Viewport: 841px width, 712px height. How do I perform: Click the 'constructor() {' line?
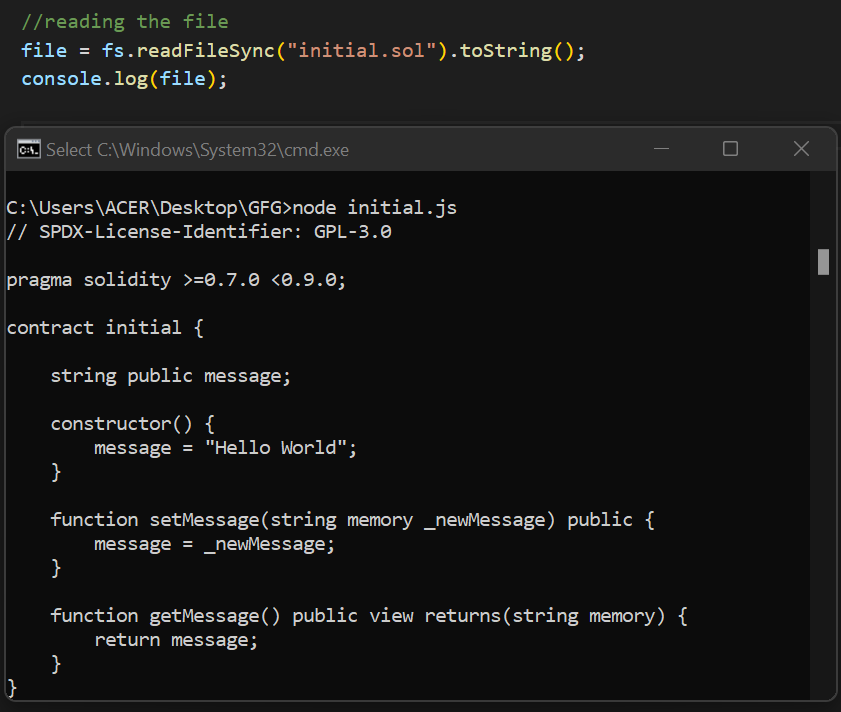132,424
